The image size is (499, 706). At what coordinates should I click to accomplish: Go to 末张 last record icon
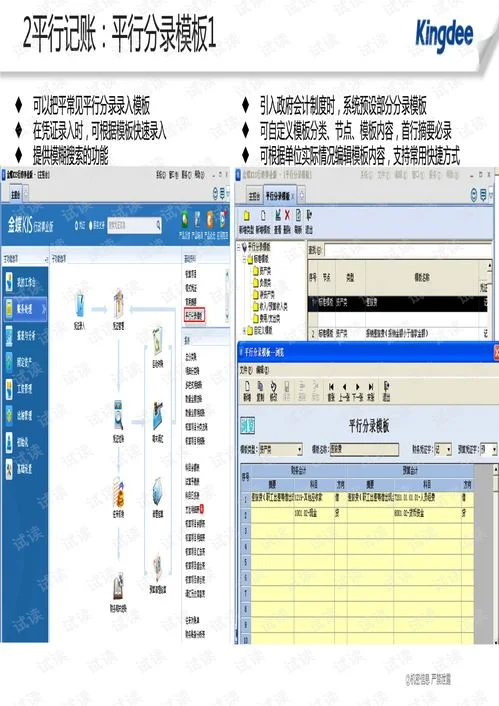(371, 386)
